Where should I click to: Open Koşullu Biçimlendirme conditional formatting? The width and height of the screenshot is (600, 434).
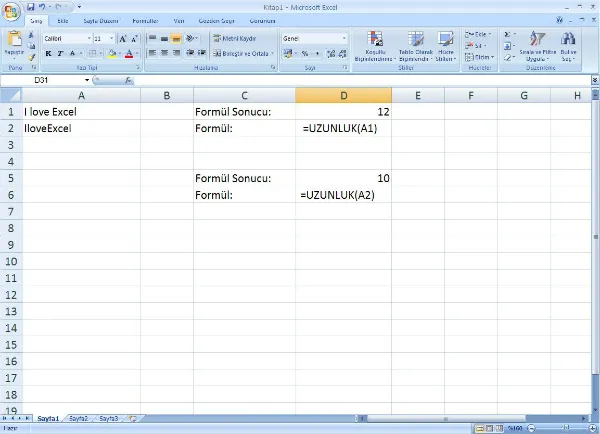coord(376,45)
